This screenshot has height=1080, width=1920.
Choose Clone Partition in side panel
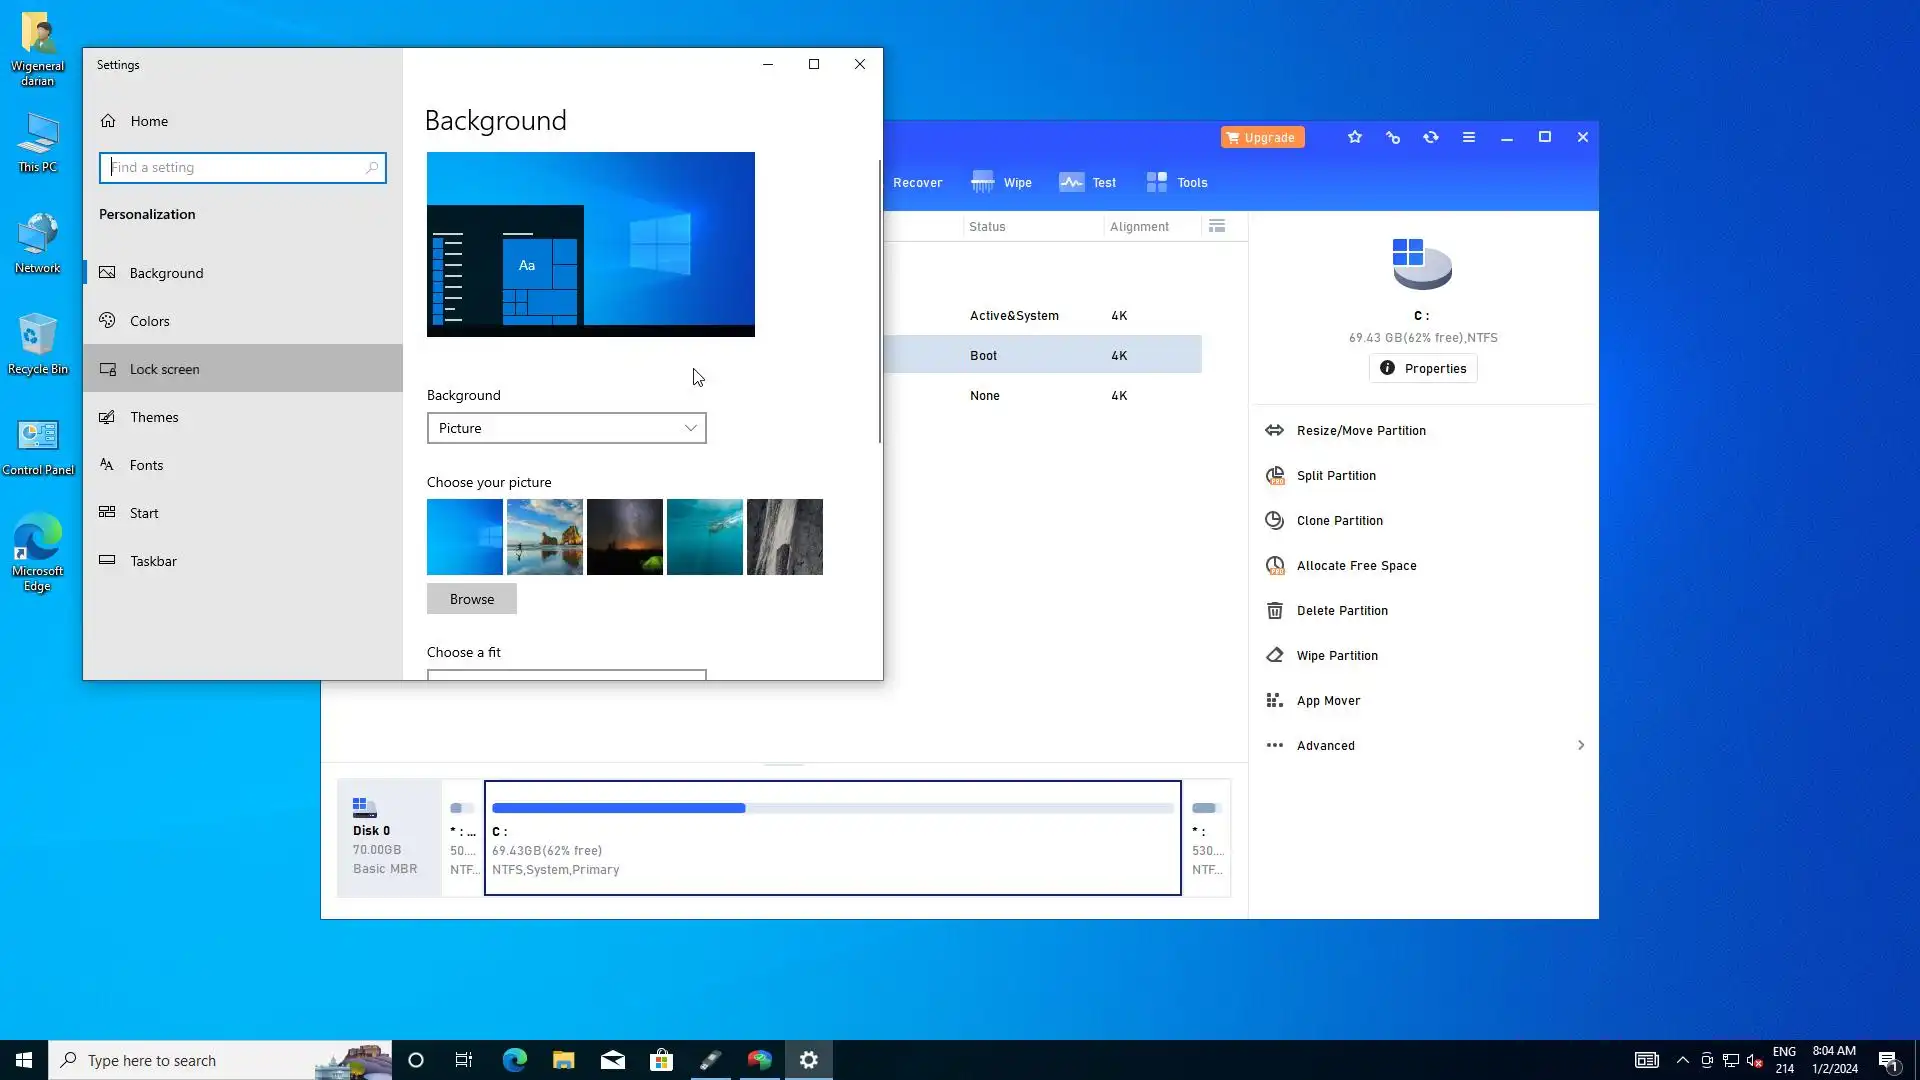pyautogui.click(x=1339, y=521)
